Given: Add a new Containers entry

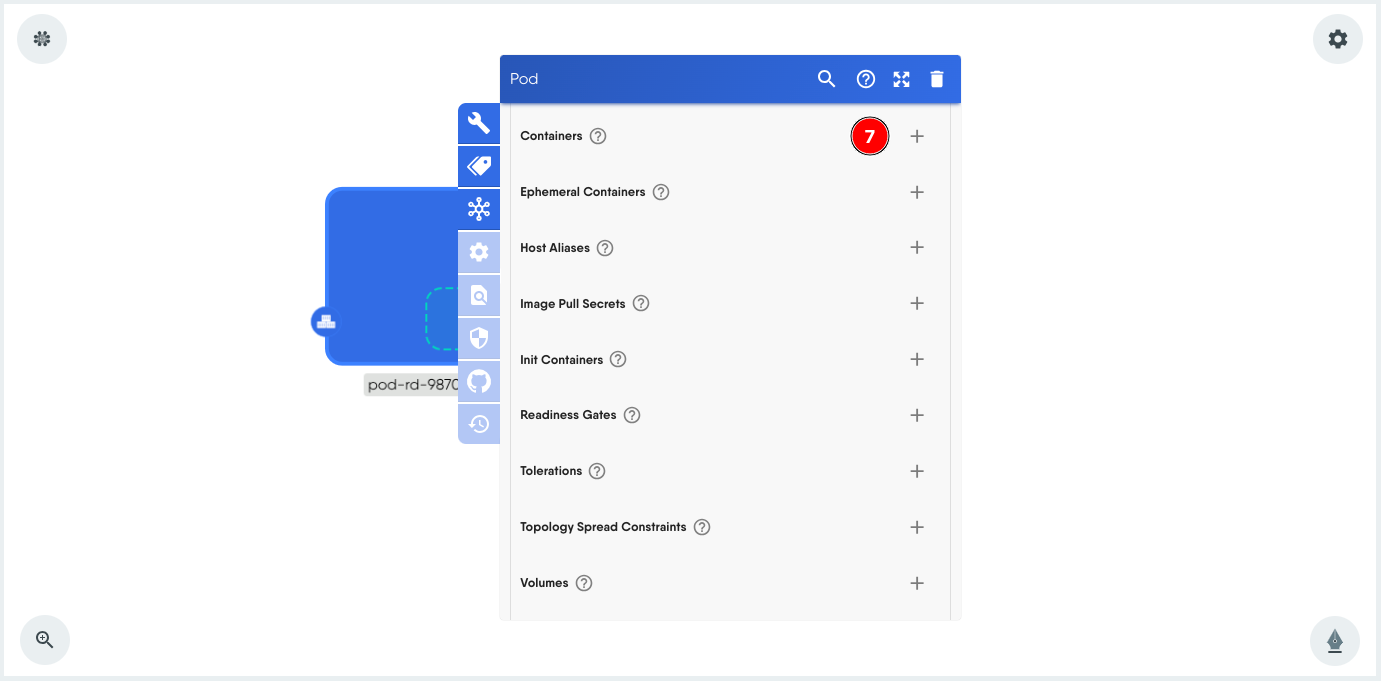Looking at the screenshot, I should (x=917, y=136).
